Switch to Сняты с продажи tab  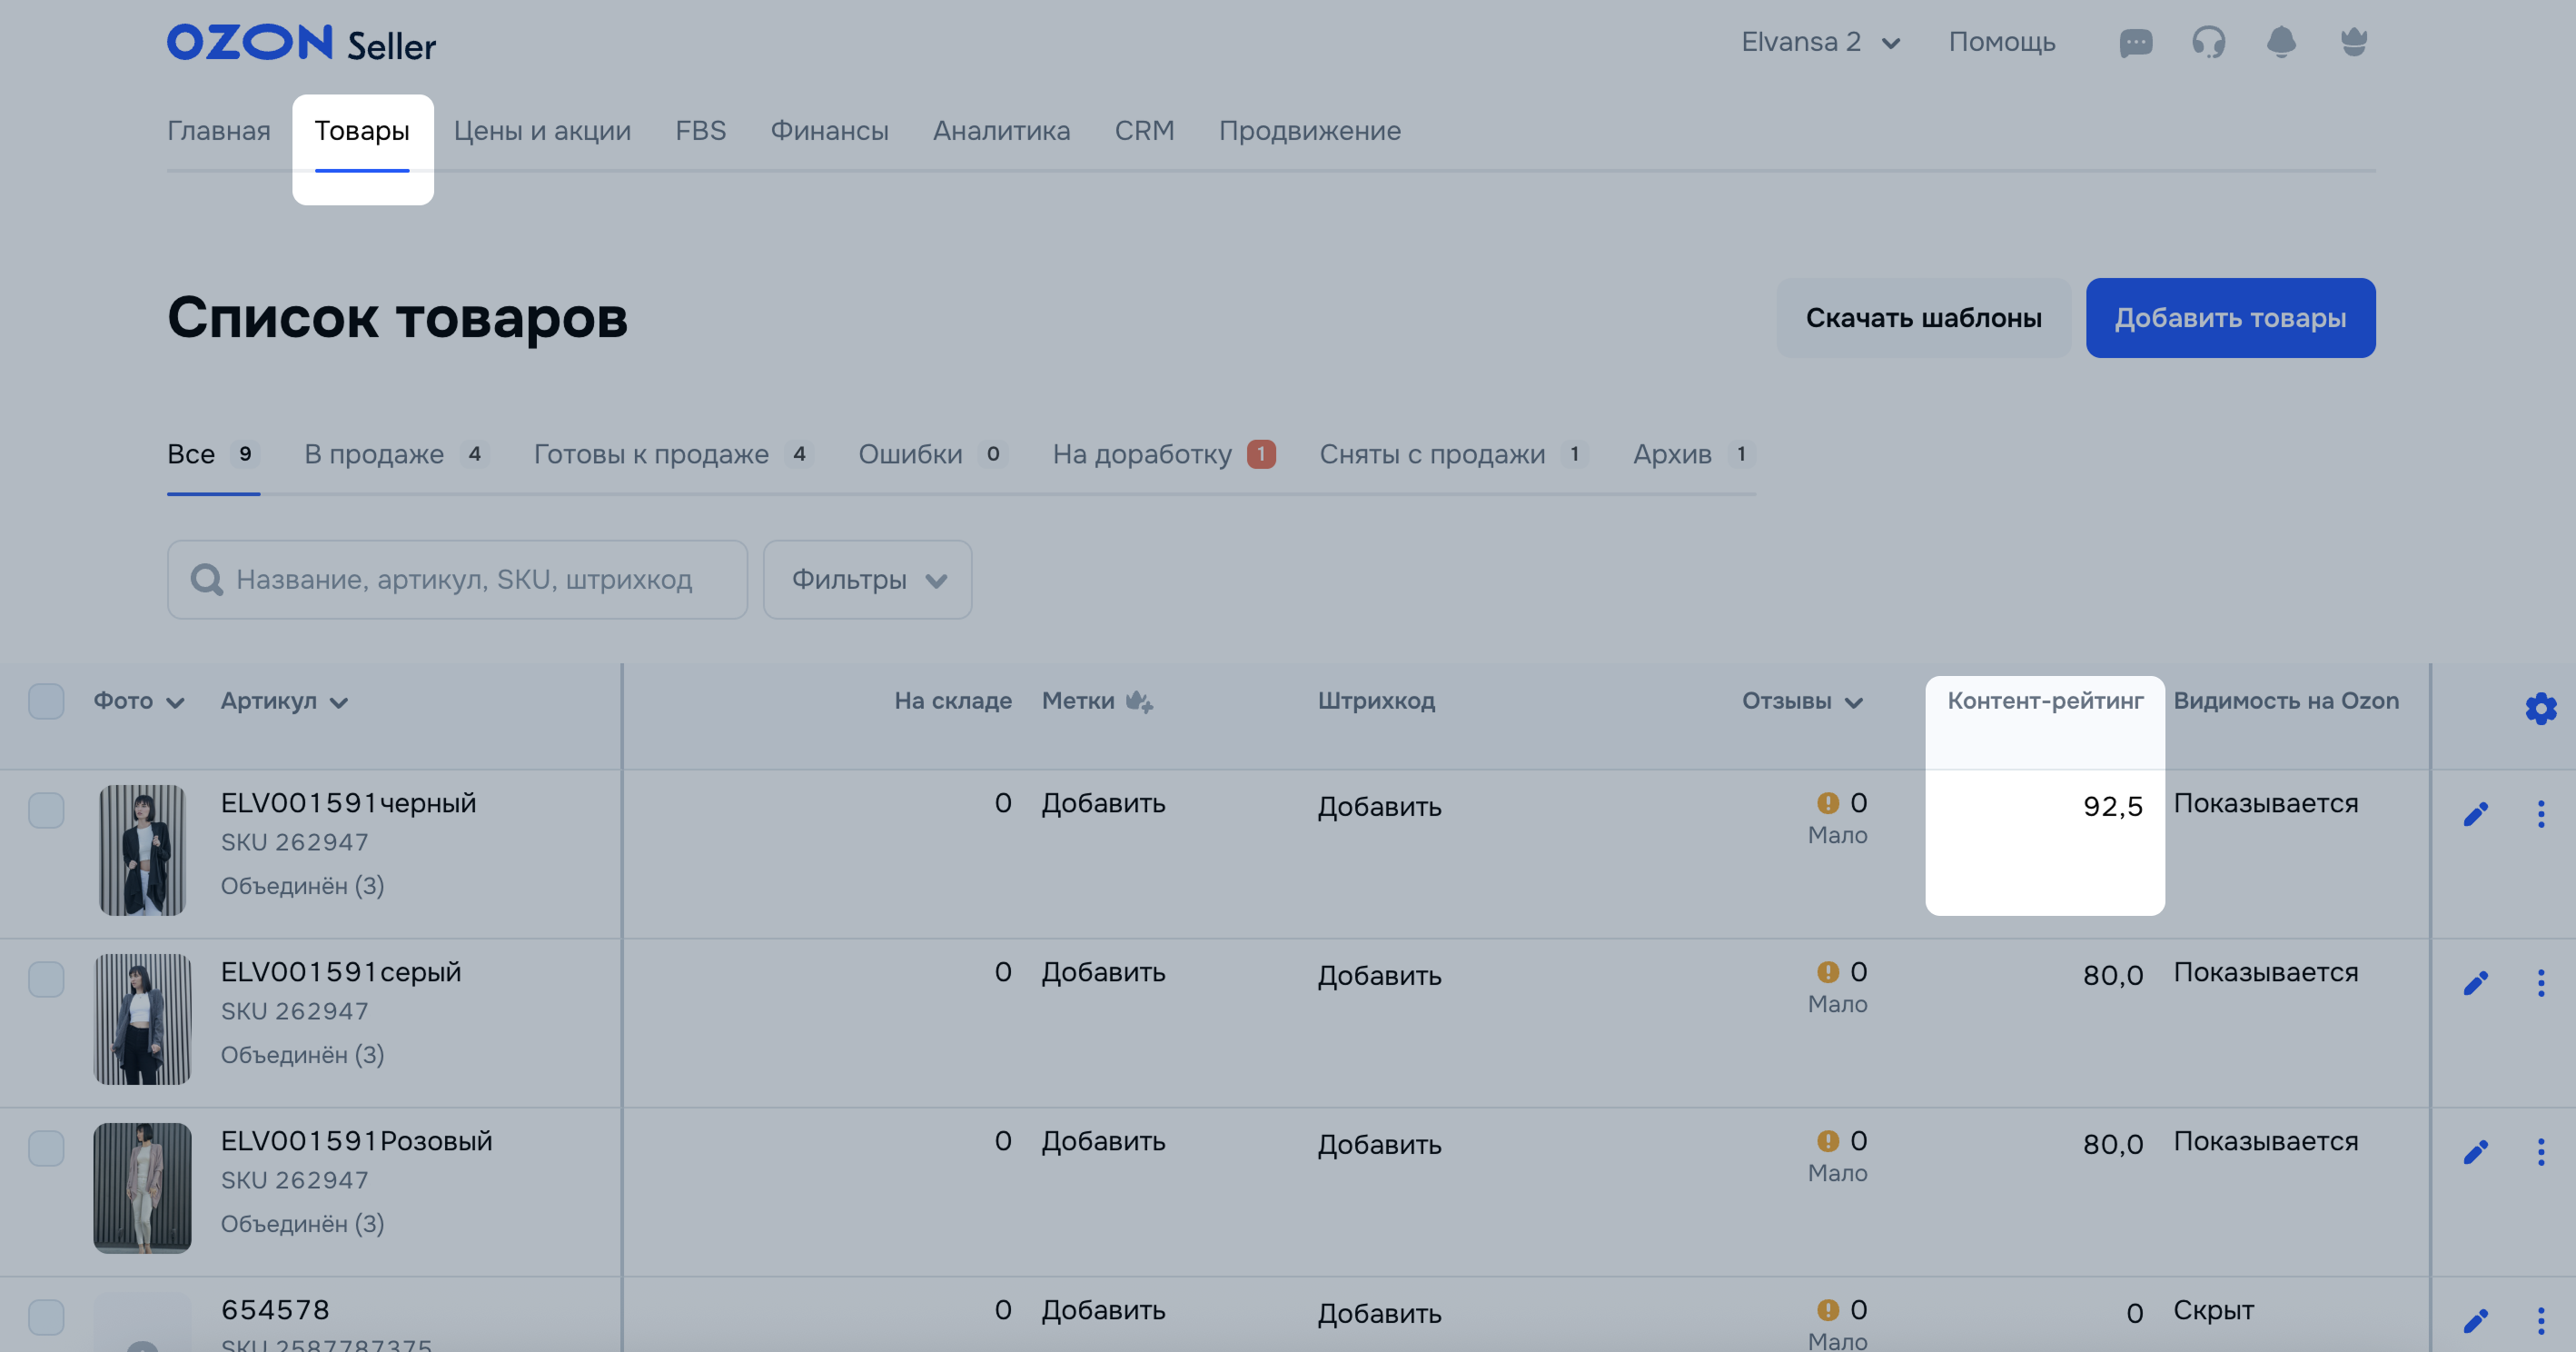pyautogui.click(x=1453, y=454)
